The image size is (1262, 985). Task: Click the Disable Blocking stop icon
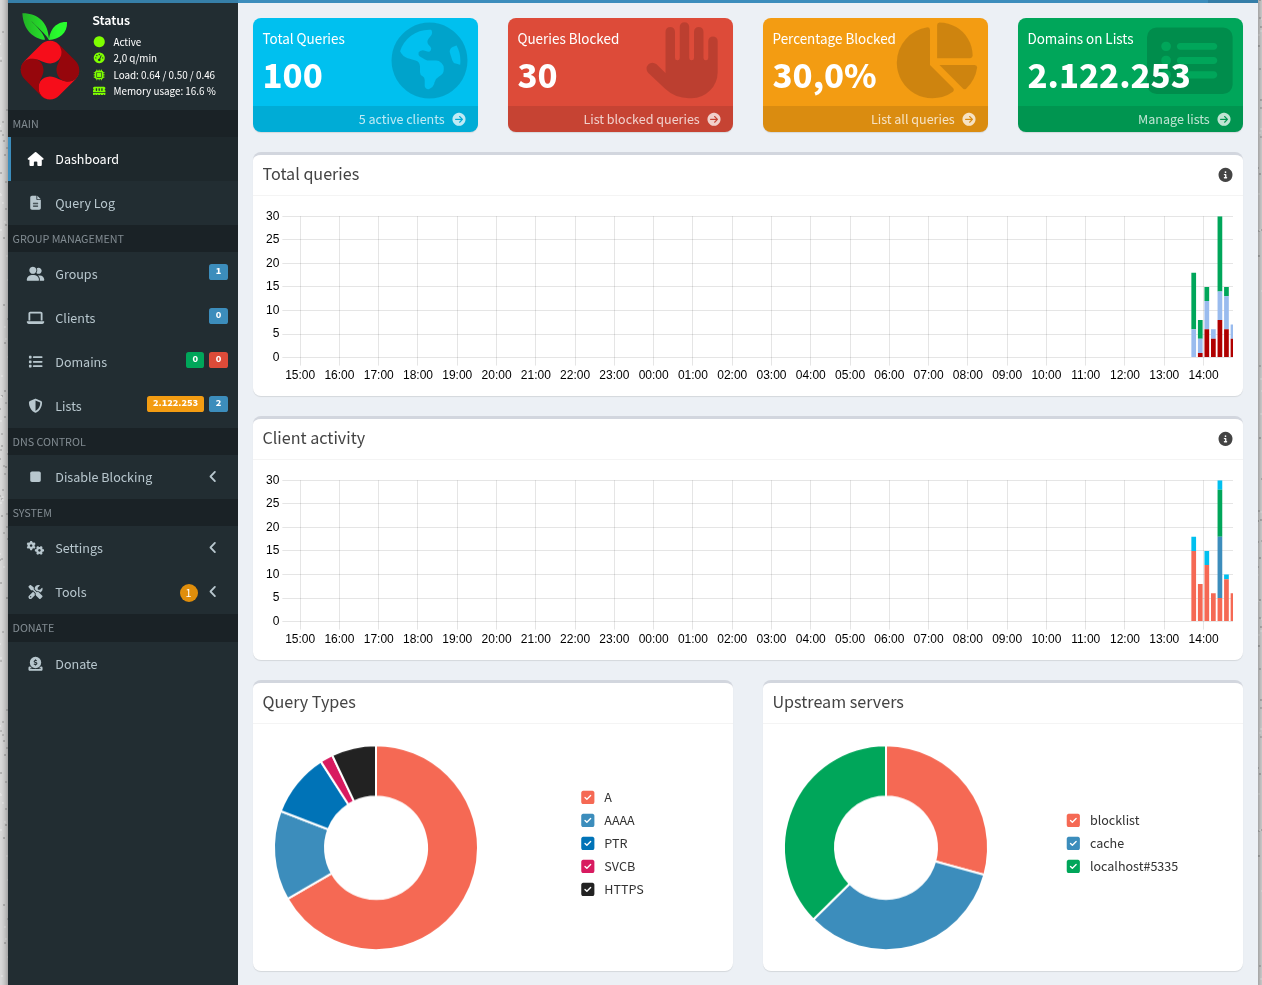(x=35, y=477)
